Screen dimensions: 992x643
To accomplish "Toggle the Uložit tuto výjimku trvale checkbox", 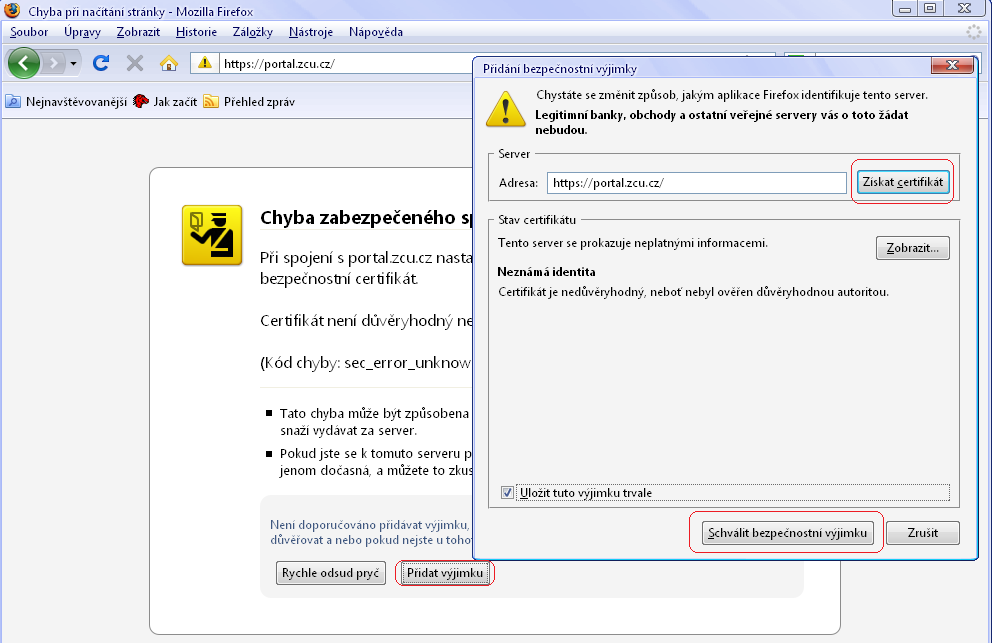I will (x=507, y=492).
